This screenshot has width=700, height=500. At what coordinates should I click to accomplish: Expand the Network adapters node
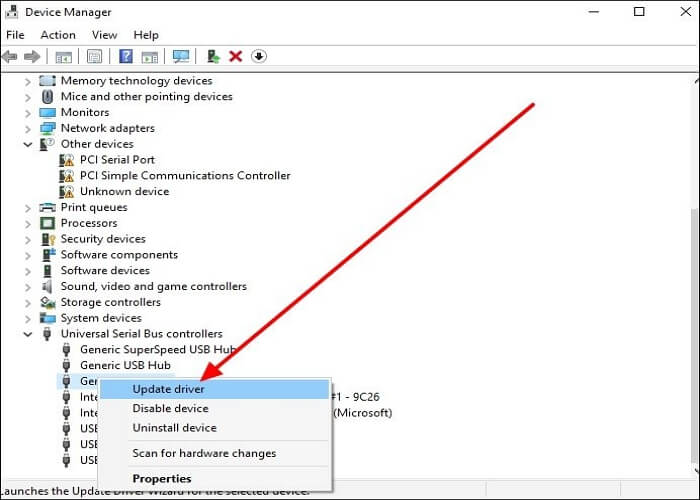[x=28, y=129]
